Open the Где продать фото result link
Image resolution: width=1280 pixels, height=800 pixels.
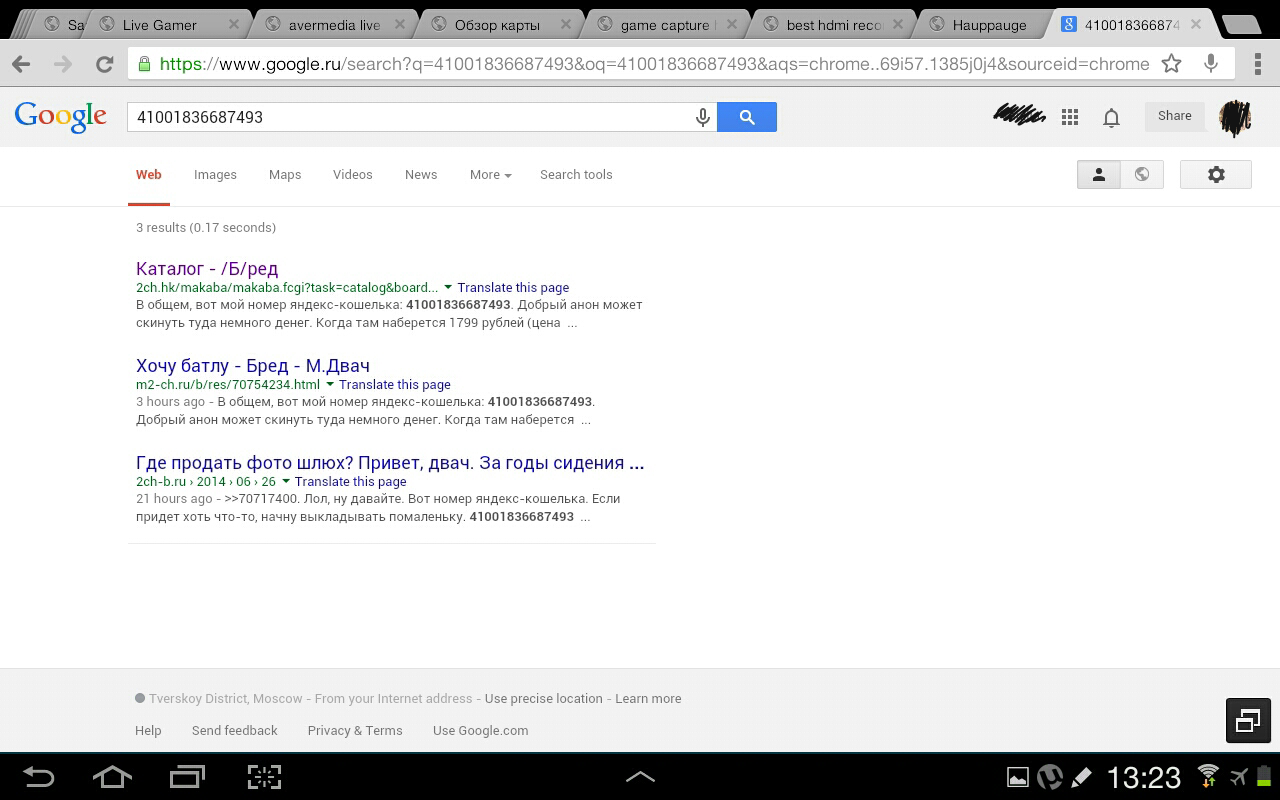coord(390,463)
